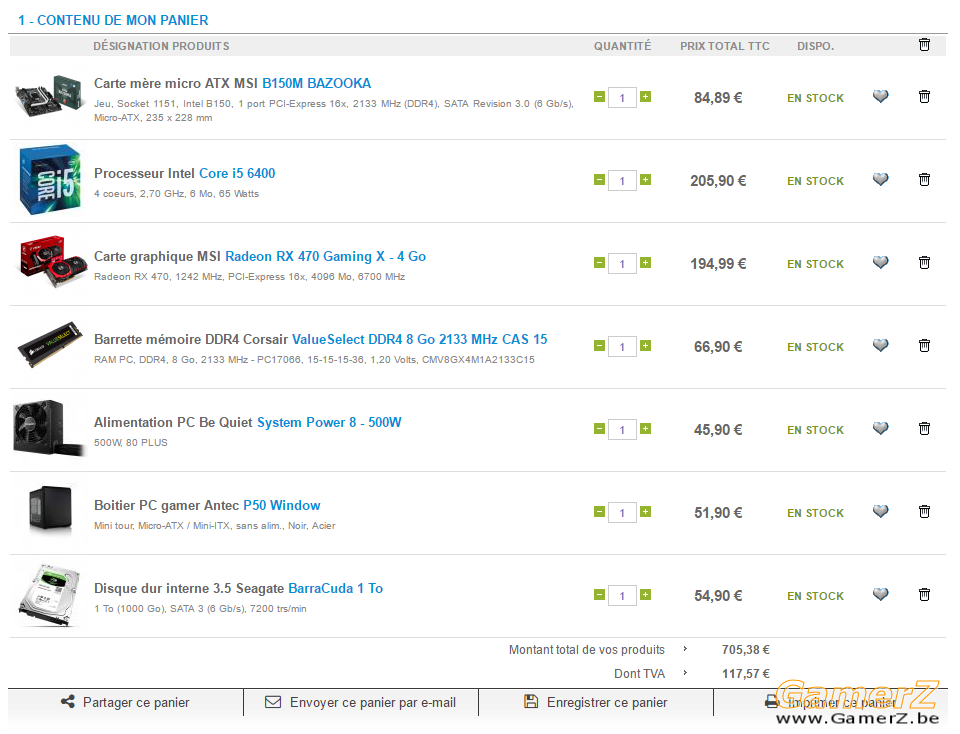Delete the Be Quiet System Power 8 item
Image resolution: width=960 pixels, height=734 pixels.
pos(924,429)
